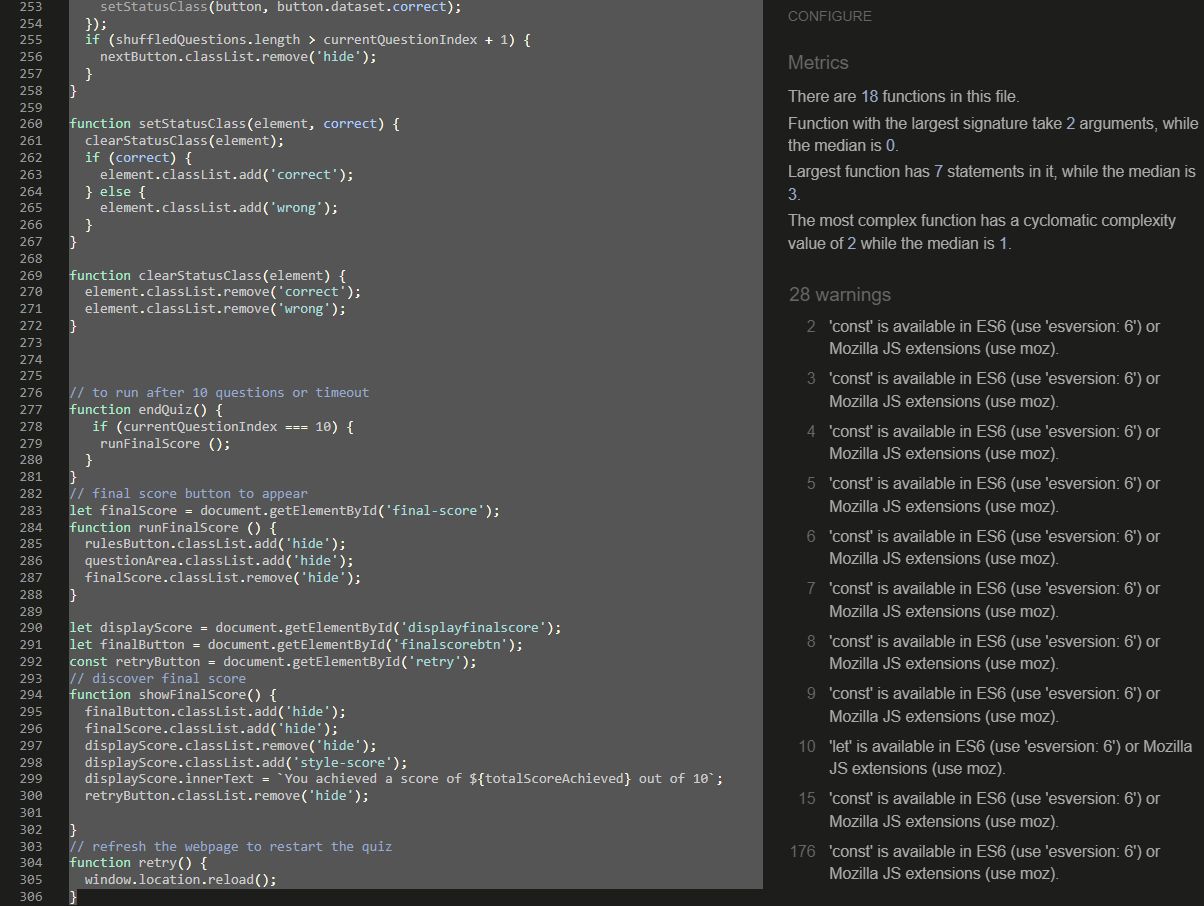Viewport: 1204px width, 906px height.
Task: Click the 'function showFinalScore()' line
Action: pos(173,694)
